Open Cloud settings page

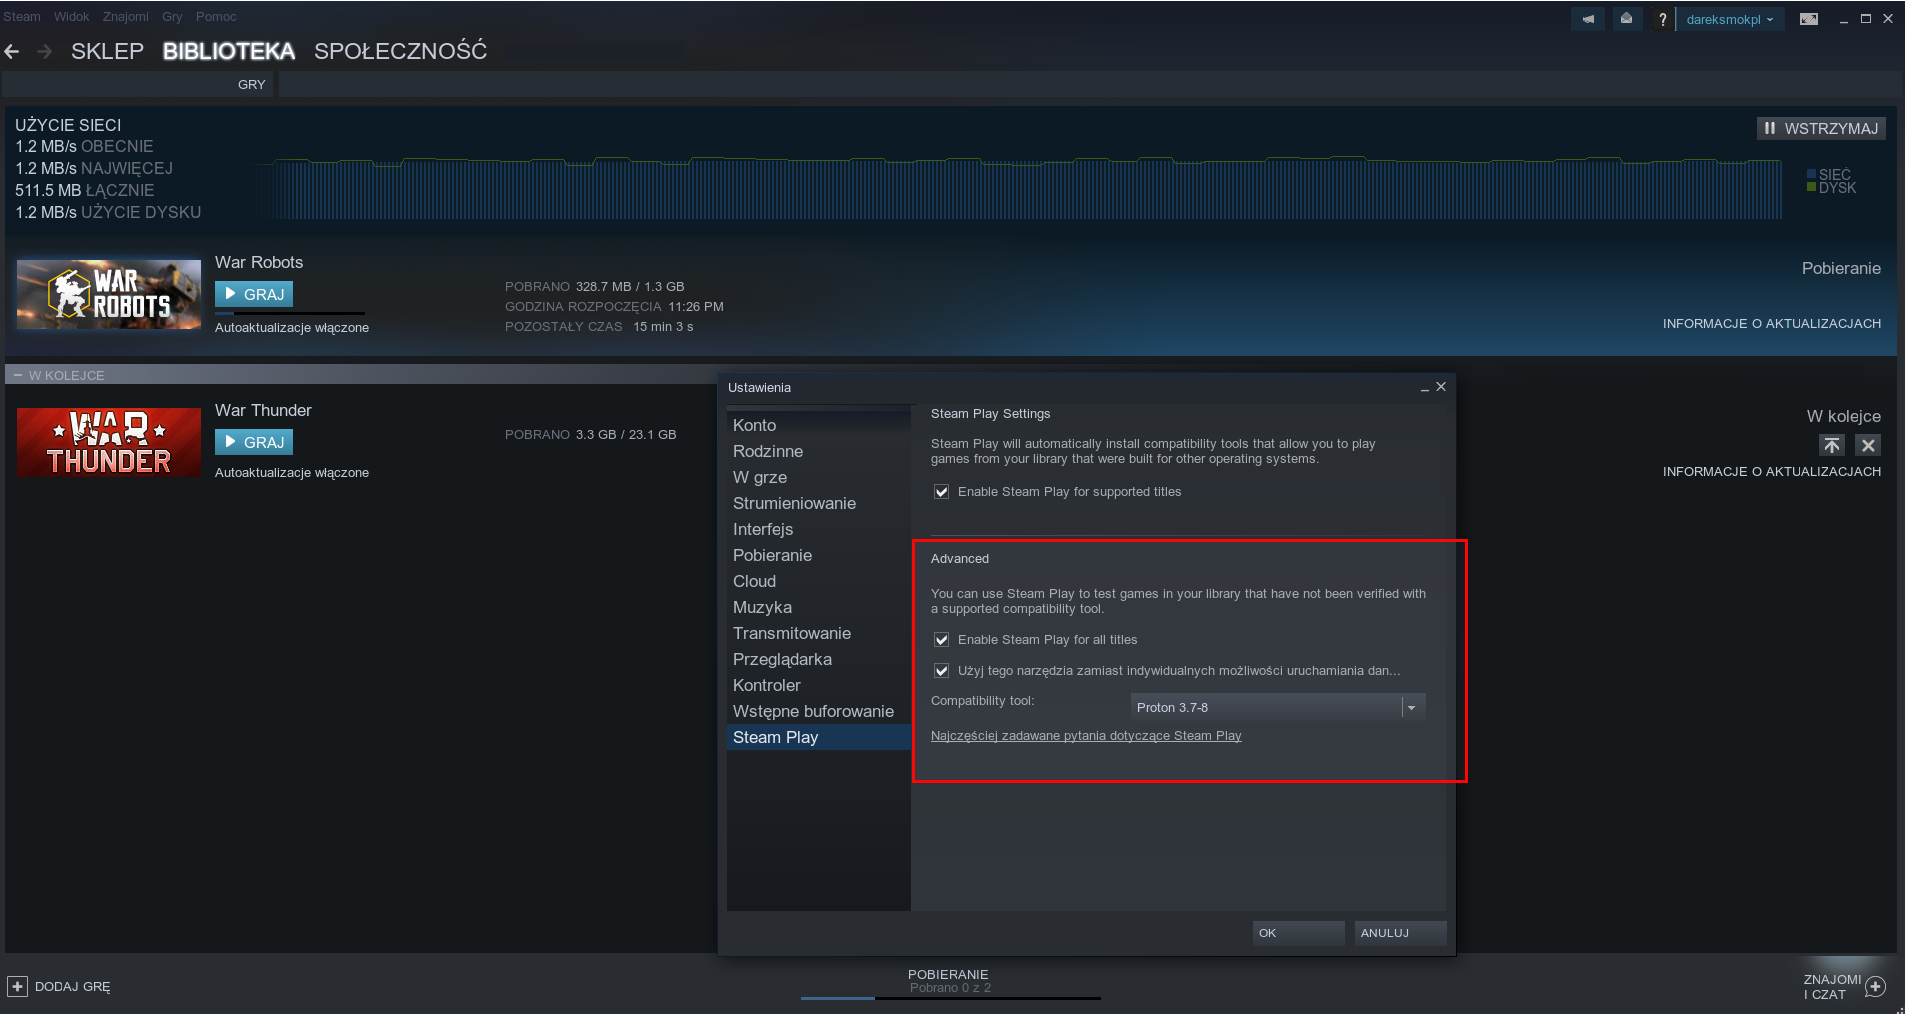tap(818, 581)
